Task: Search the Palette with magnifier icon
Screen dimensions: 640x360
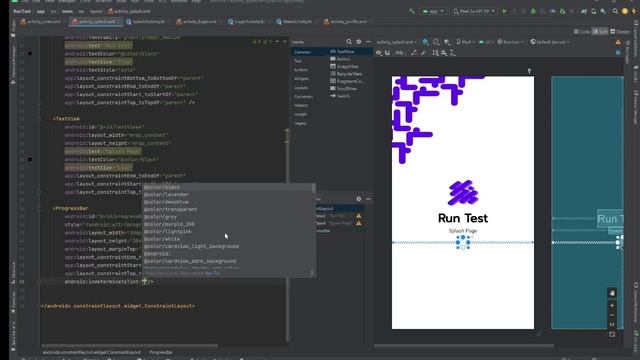Action: [x=349, y=42]
